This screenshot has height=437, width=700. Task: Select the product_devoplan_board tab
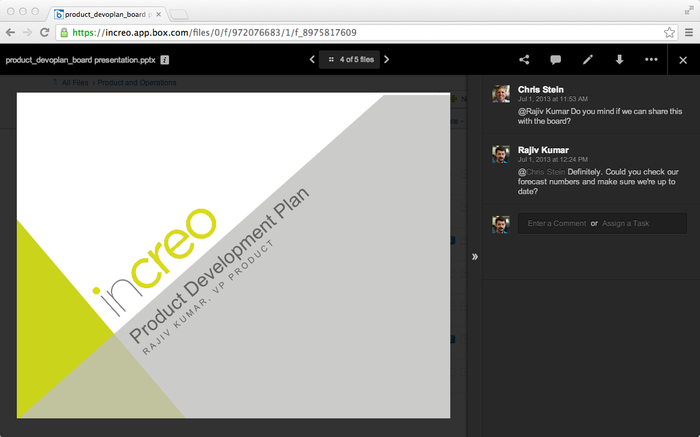105,14
